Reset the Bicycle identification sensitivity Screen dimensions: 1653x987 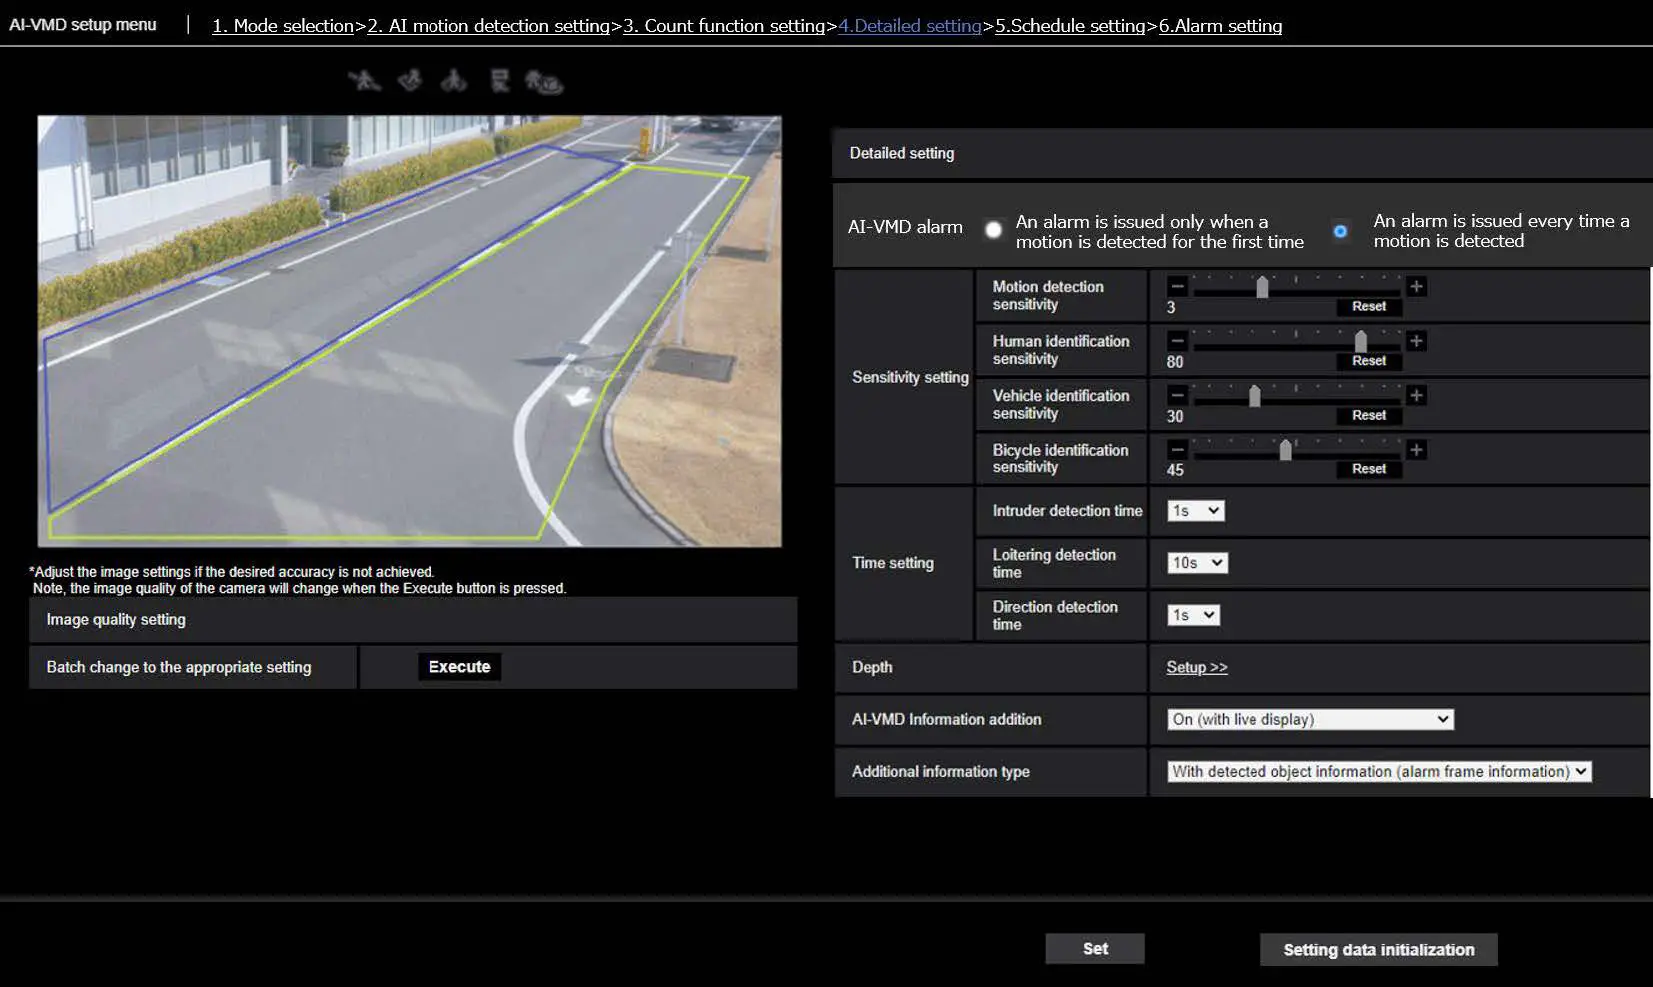(1368, 469)
